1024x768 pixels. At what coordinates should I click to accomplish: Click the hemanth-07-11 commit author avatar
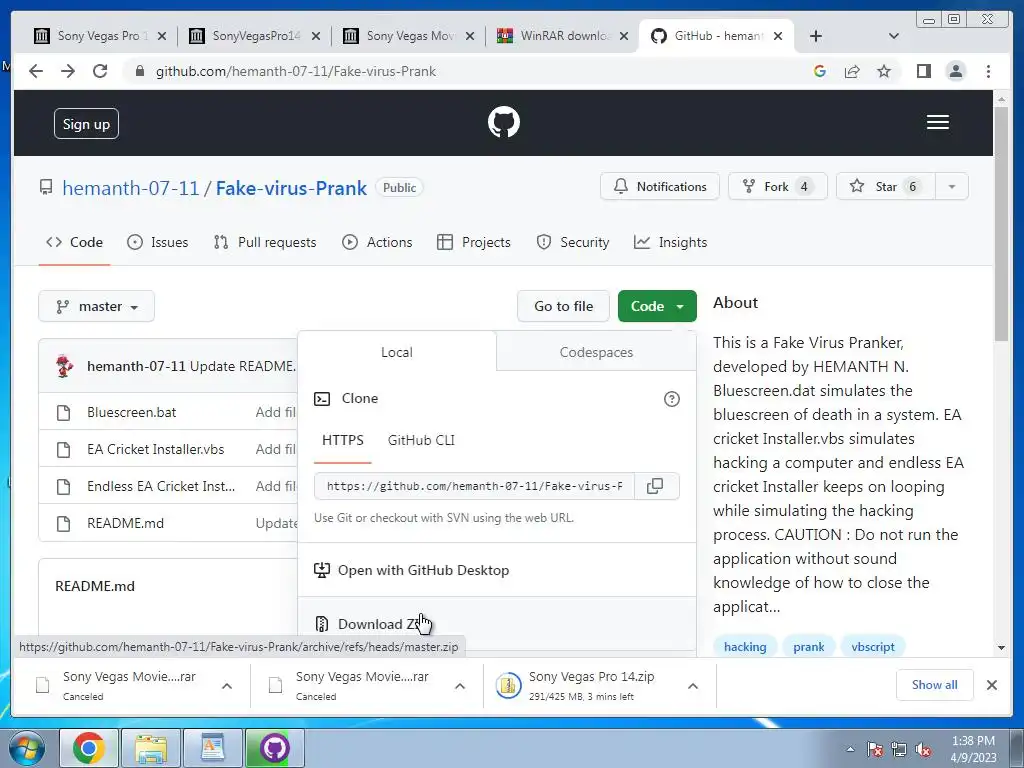click(64, 366)
